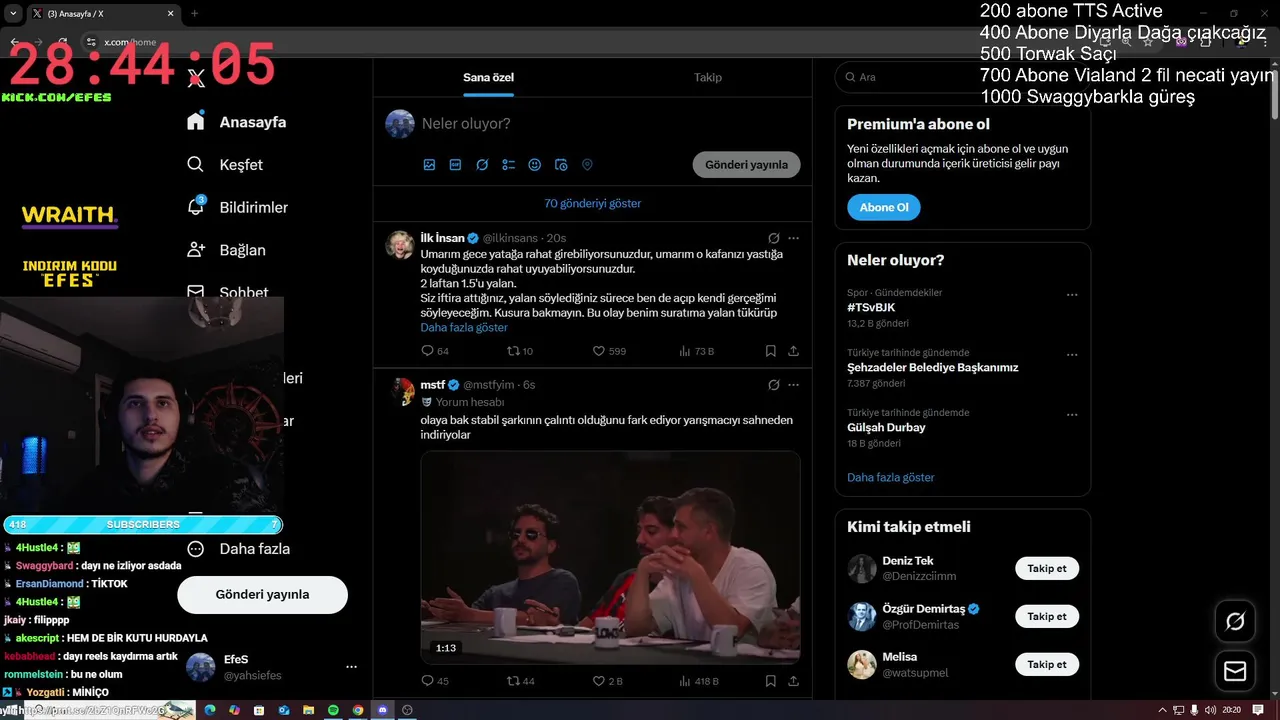Repost mstf post
Viewport: 1280px width, 720px height.
[521, 681]
